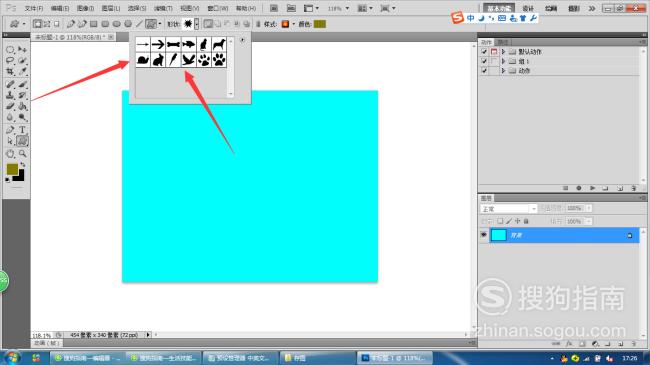The image size is (650, 365).
Task: Open the layer style picker dropdown
Action: (294, 24)
